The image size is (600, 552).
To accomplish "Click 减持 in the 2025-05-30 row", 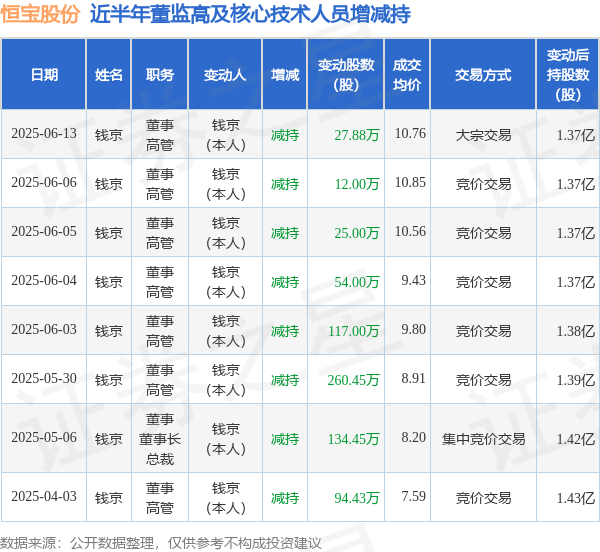I will click(x=285, y=380).
